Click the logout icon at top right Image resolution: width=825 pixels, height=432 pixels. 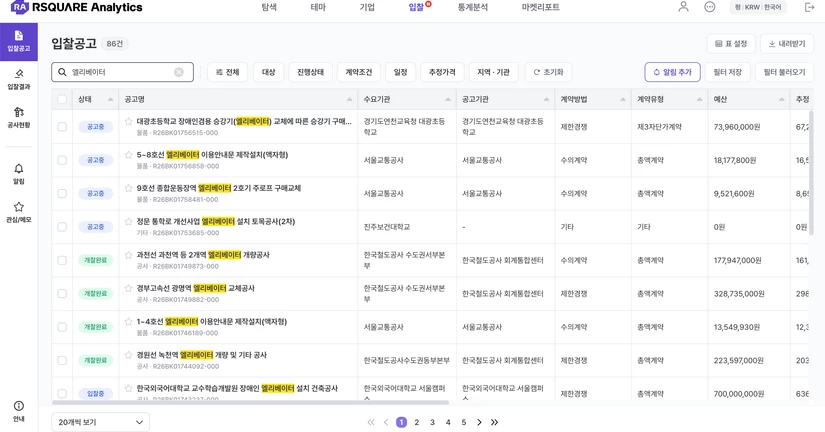pyautogui.click(x=809, y=7)
